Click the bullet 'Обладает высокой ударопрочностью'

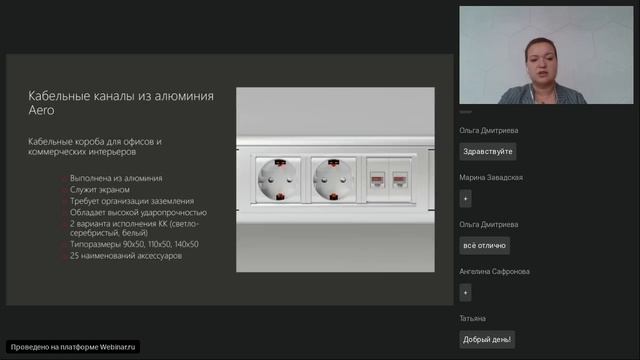click(138, 213)
